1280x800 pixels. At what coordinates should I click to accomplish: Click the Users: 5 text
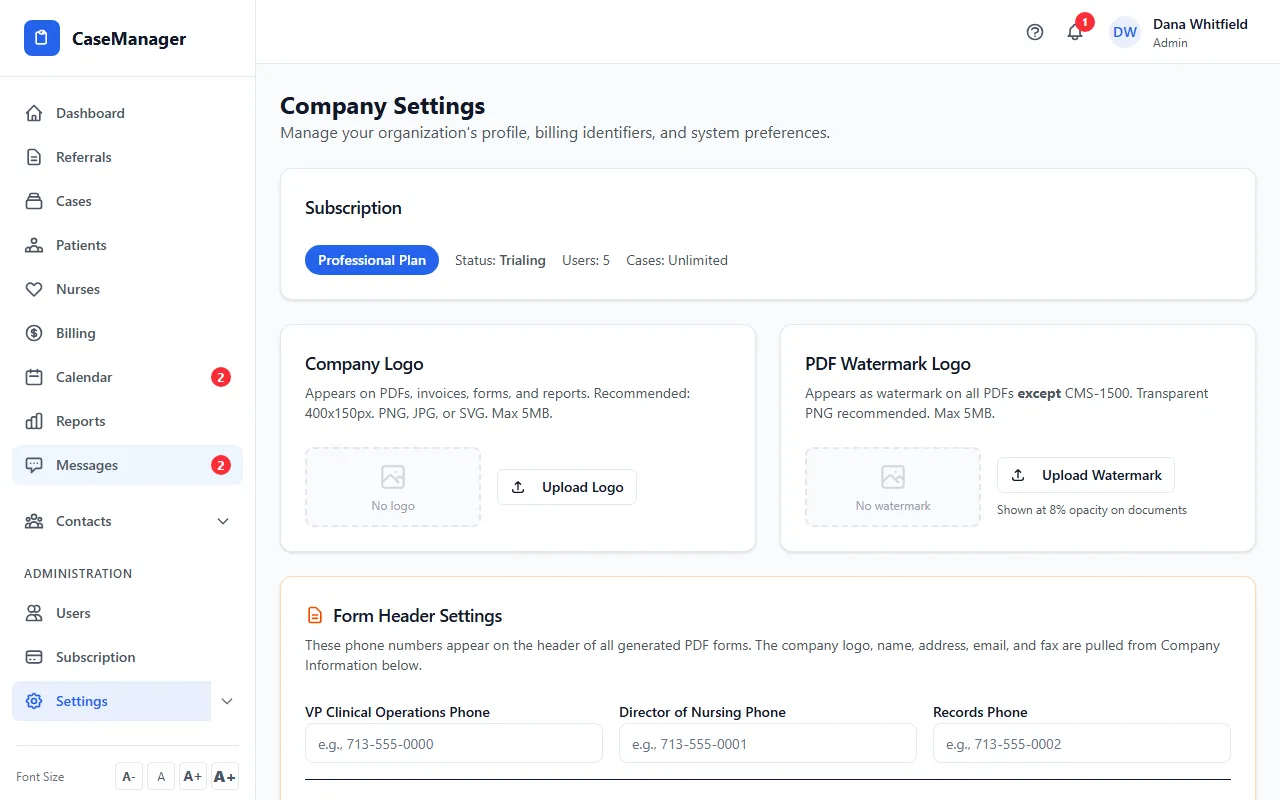[x=586, y=260]
